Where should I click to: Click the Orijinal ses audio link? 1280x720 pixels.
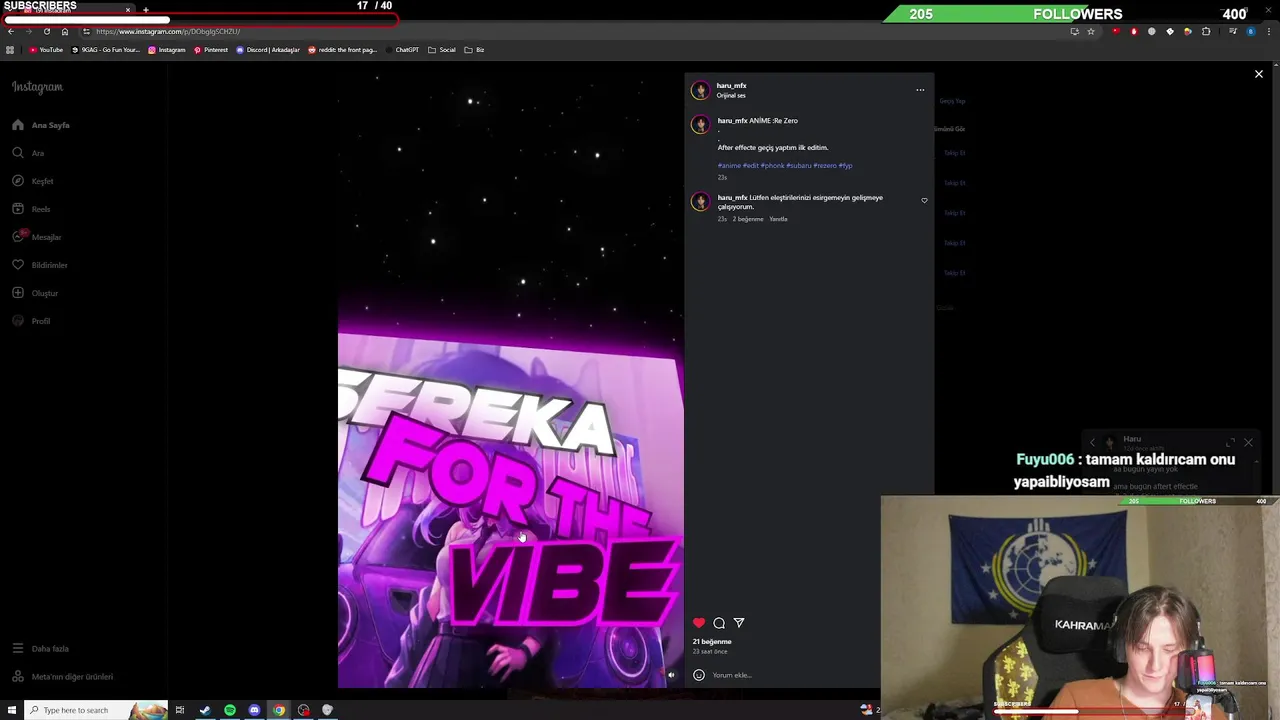pos(731,96)
